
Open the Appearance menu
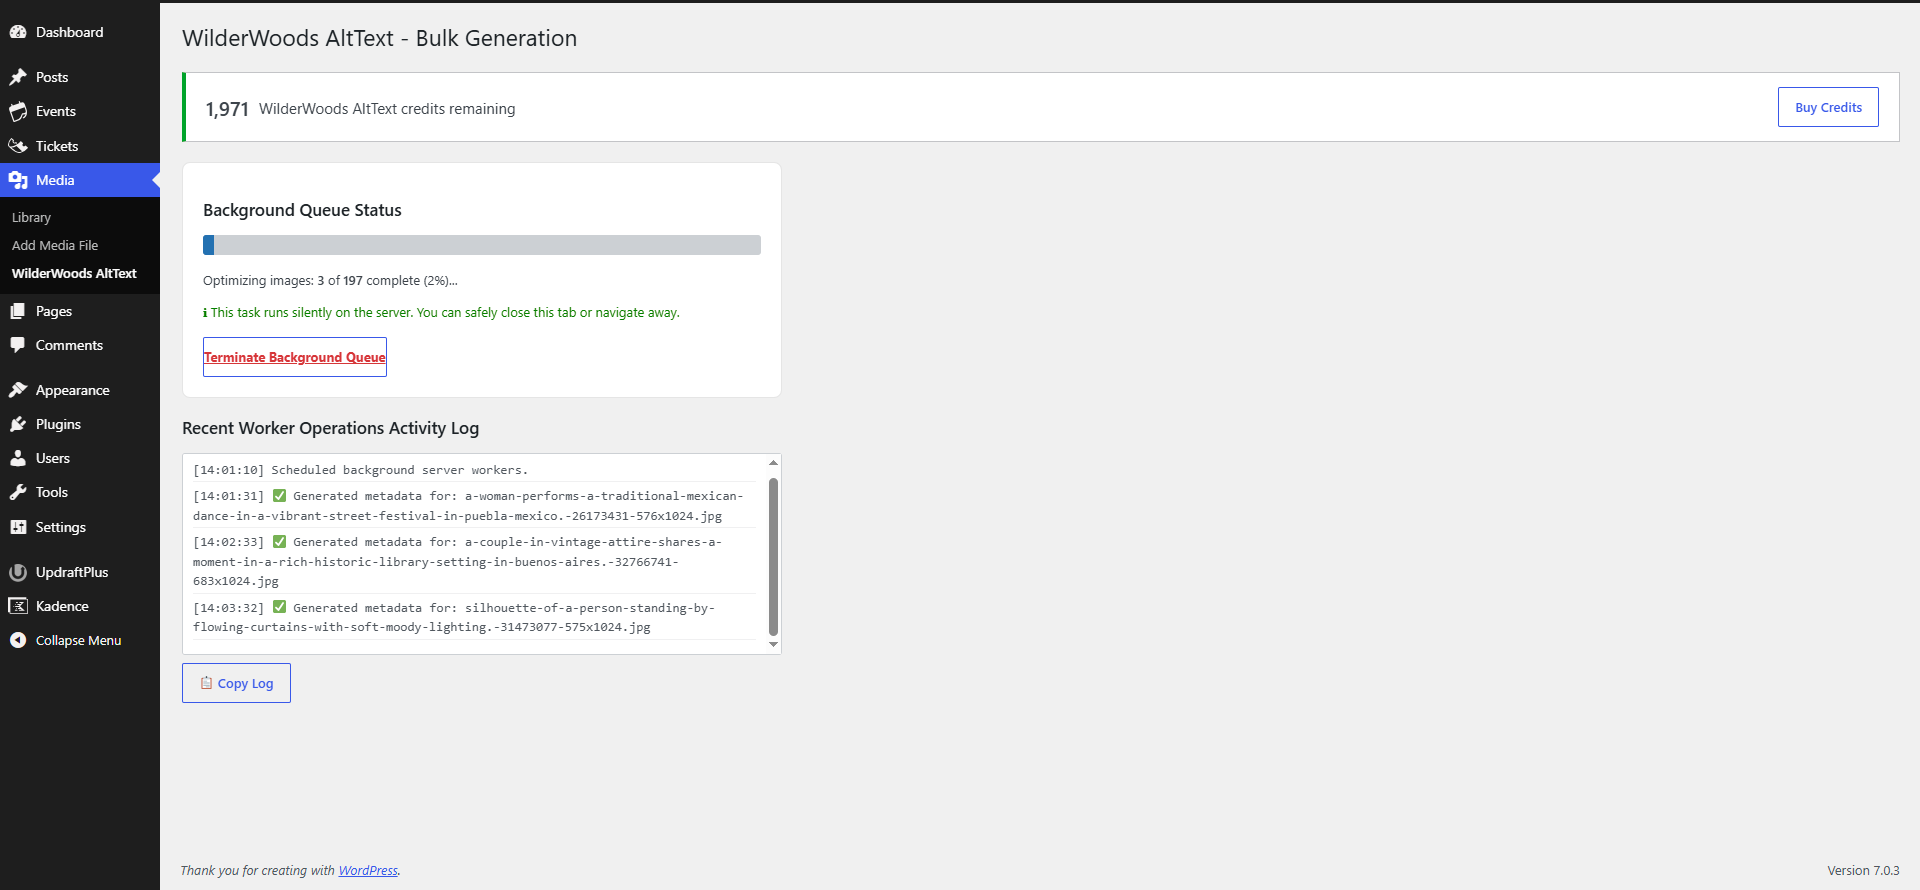pos(73,390)
